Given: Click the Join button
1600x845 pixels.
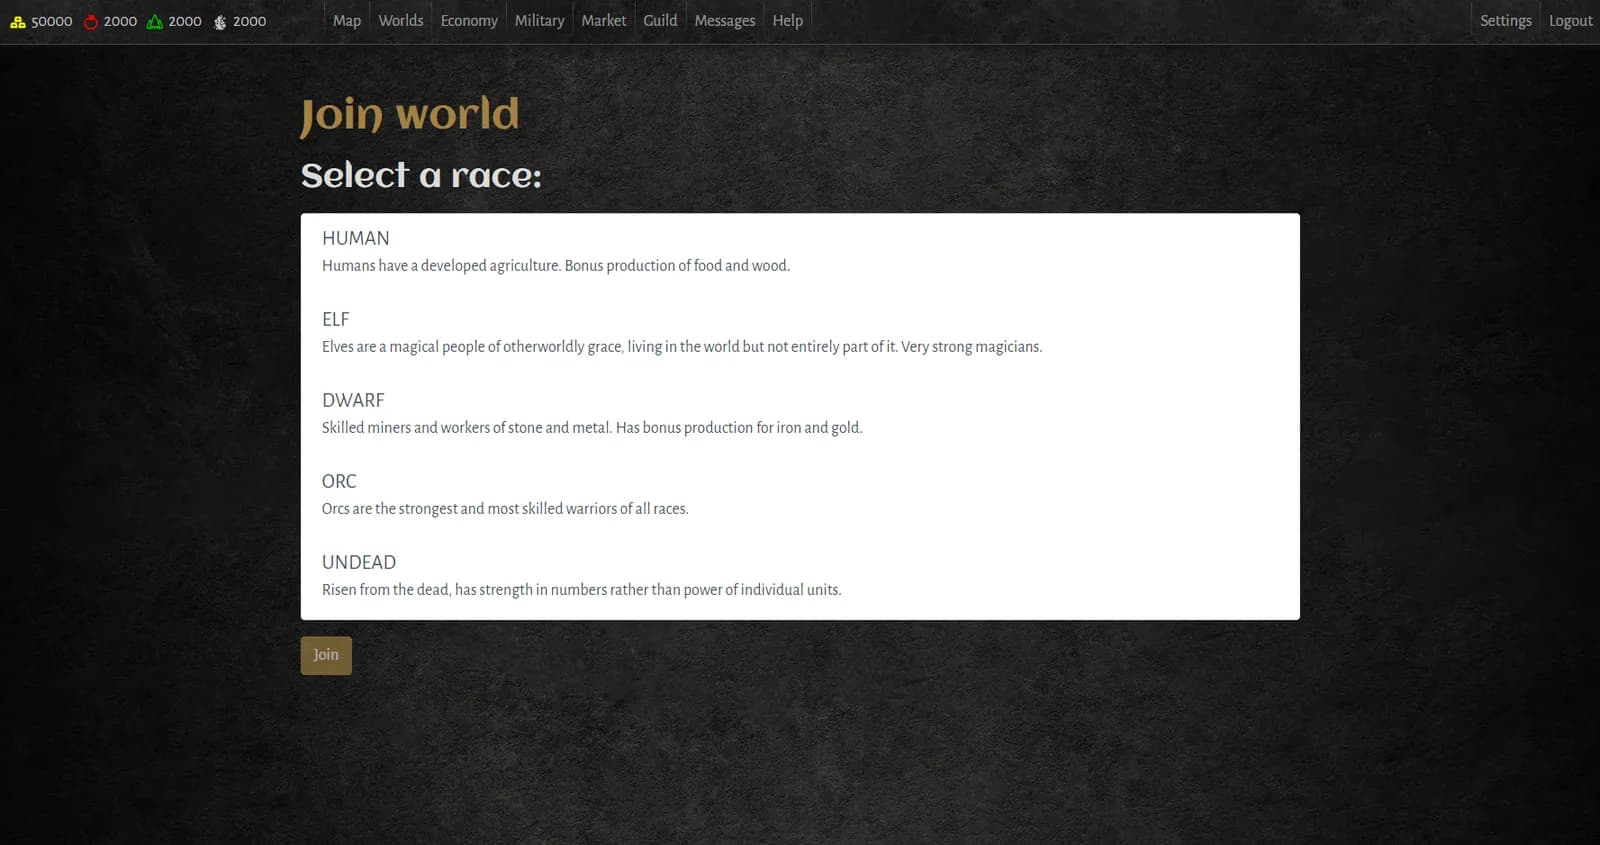Looking at the screenshot, I should click(x=326, y=655).
